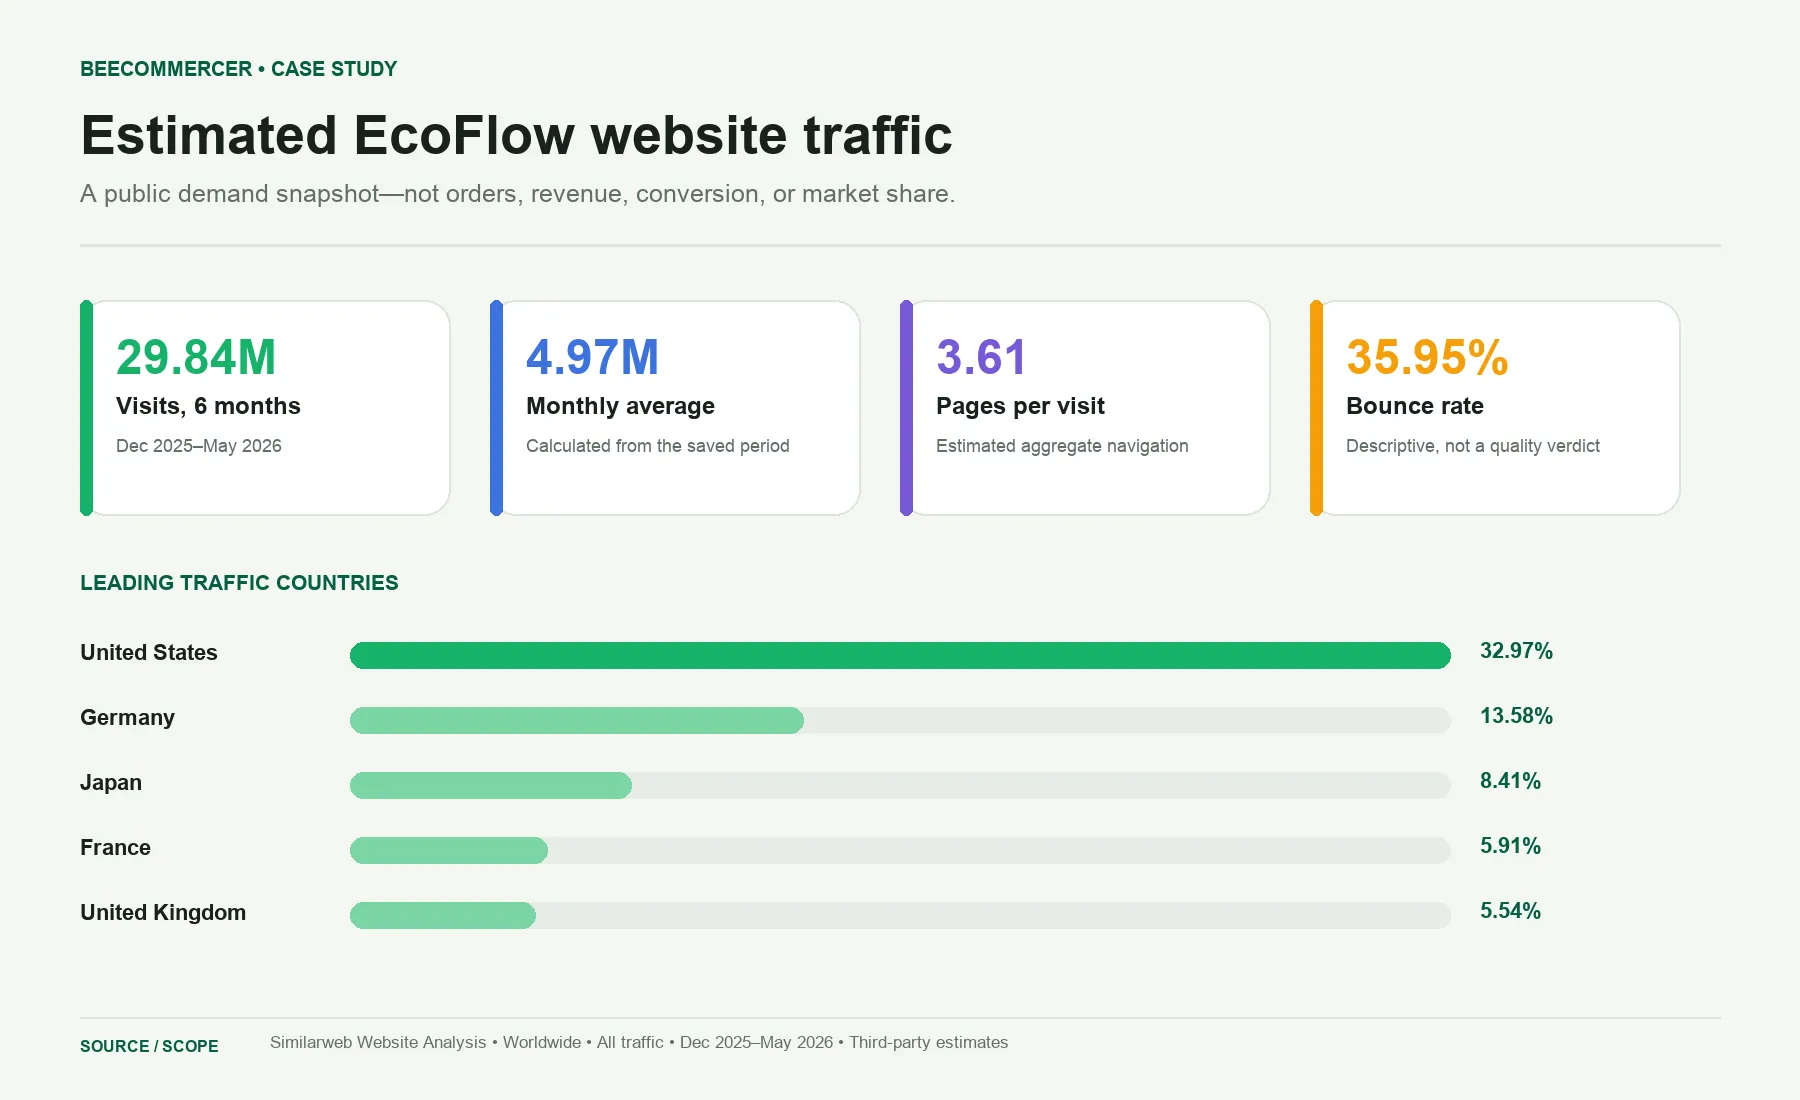The image size is (1800, 1100).
Task: Click 'Descriptive, not a quality verdict' caption
Action: click(x=1472, y=446)
